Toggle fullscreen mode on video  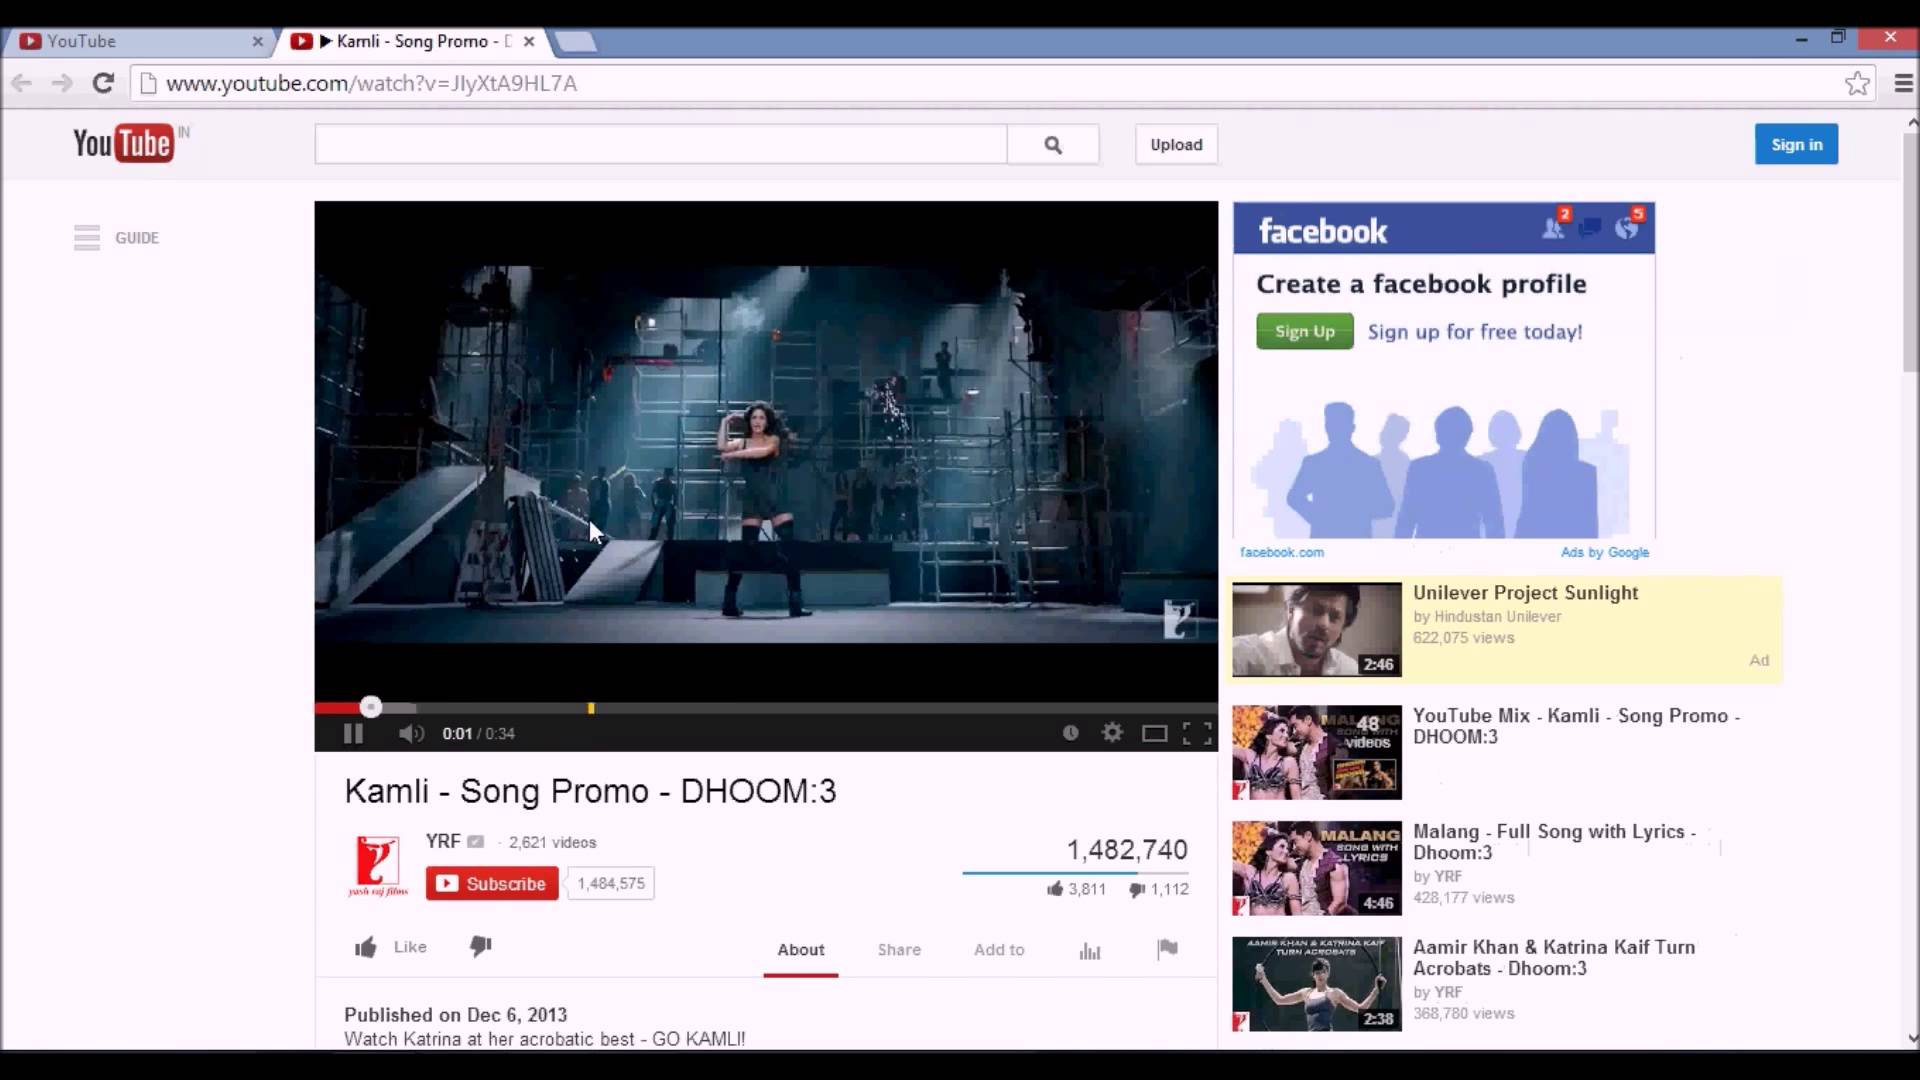coord(1196,732)
